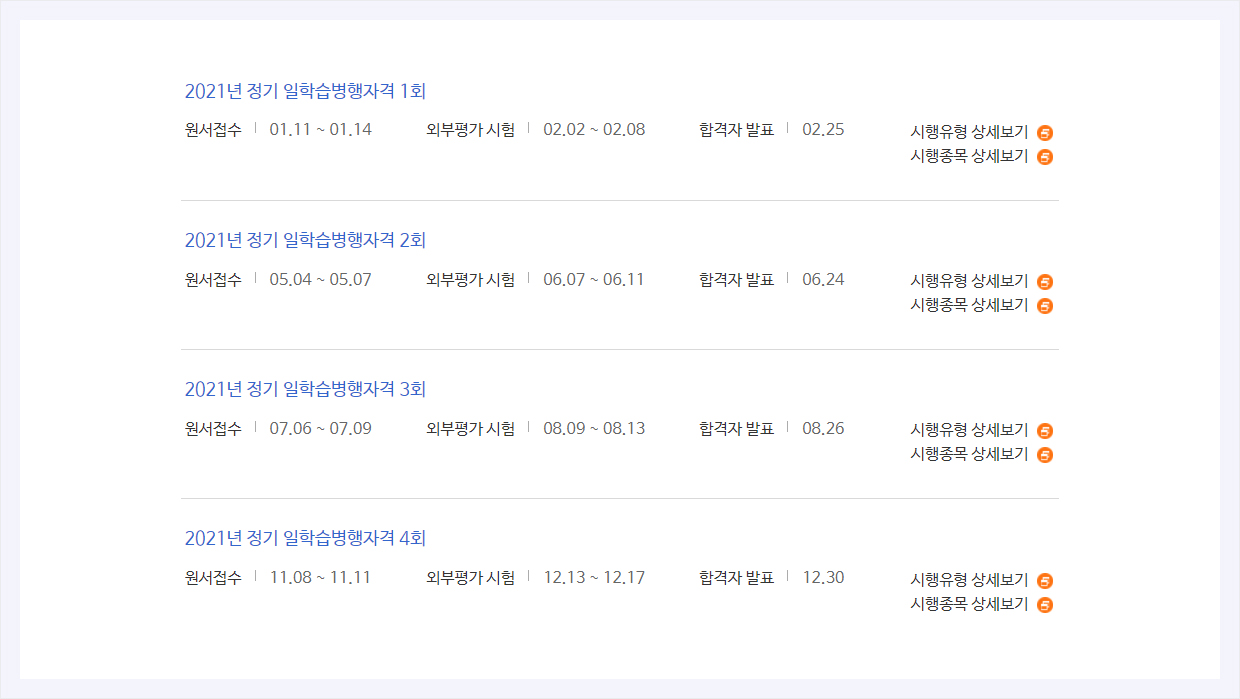Click orange icon beside 3회 시행유형 상세보기
1240x699 pixels.
[x=1045, y=431]
